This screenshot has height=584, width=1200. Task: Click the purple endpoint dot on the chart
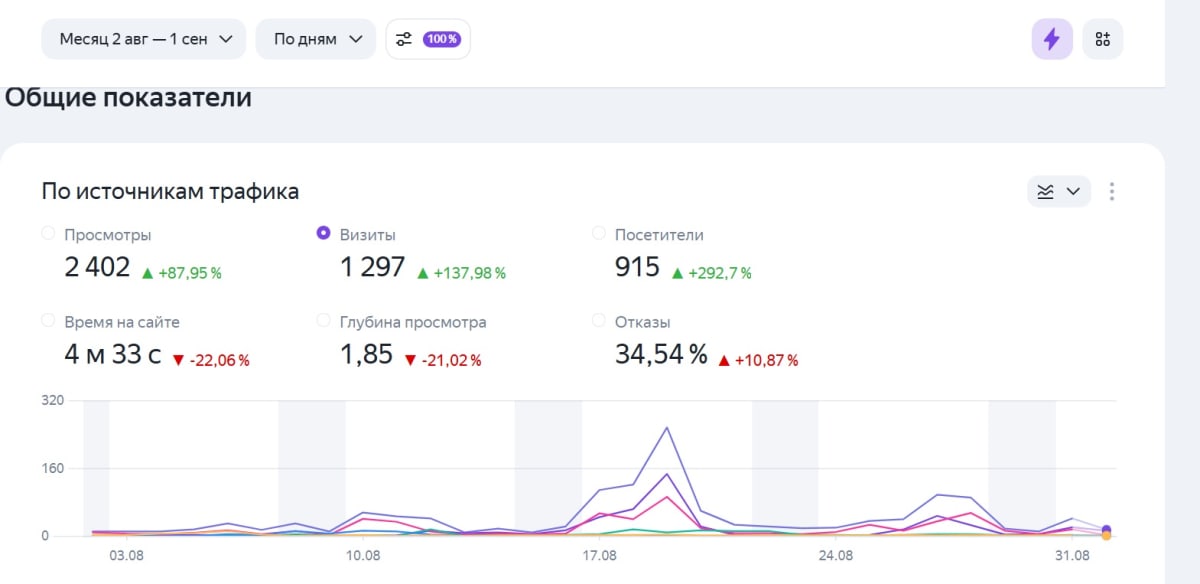1106,530
